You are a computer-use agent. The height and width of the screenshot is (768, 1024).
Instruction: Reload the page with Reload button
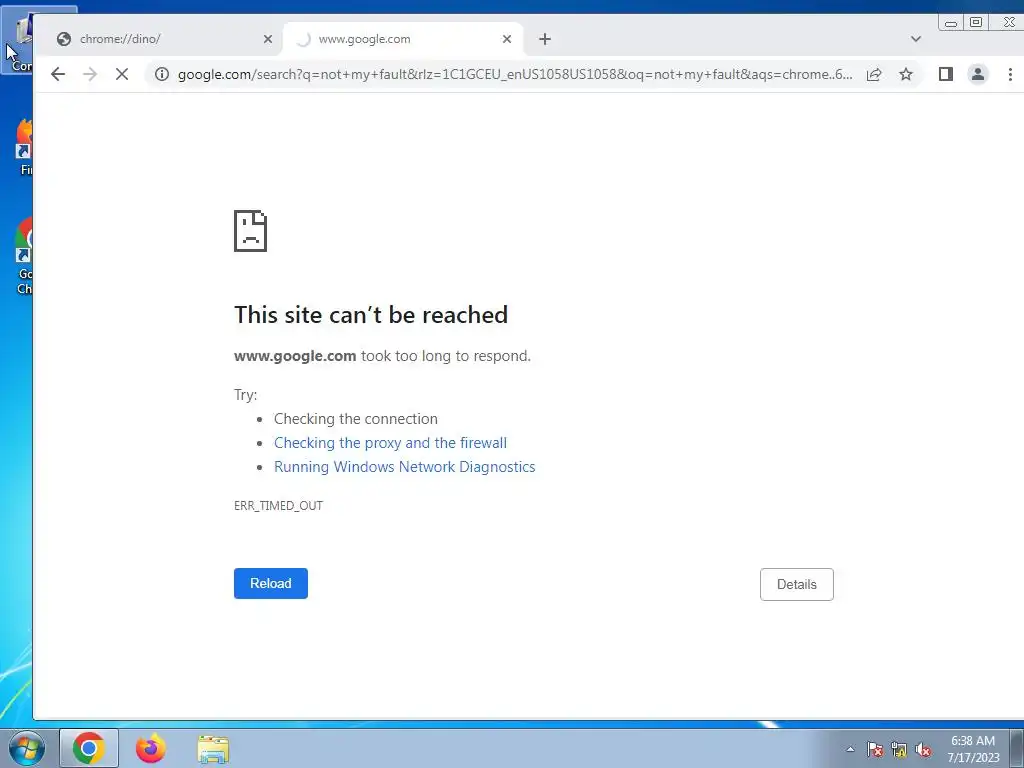(x=271, y=583)
